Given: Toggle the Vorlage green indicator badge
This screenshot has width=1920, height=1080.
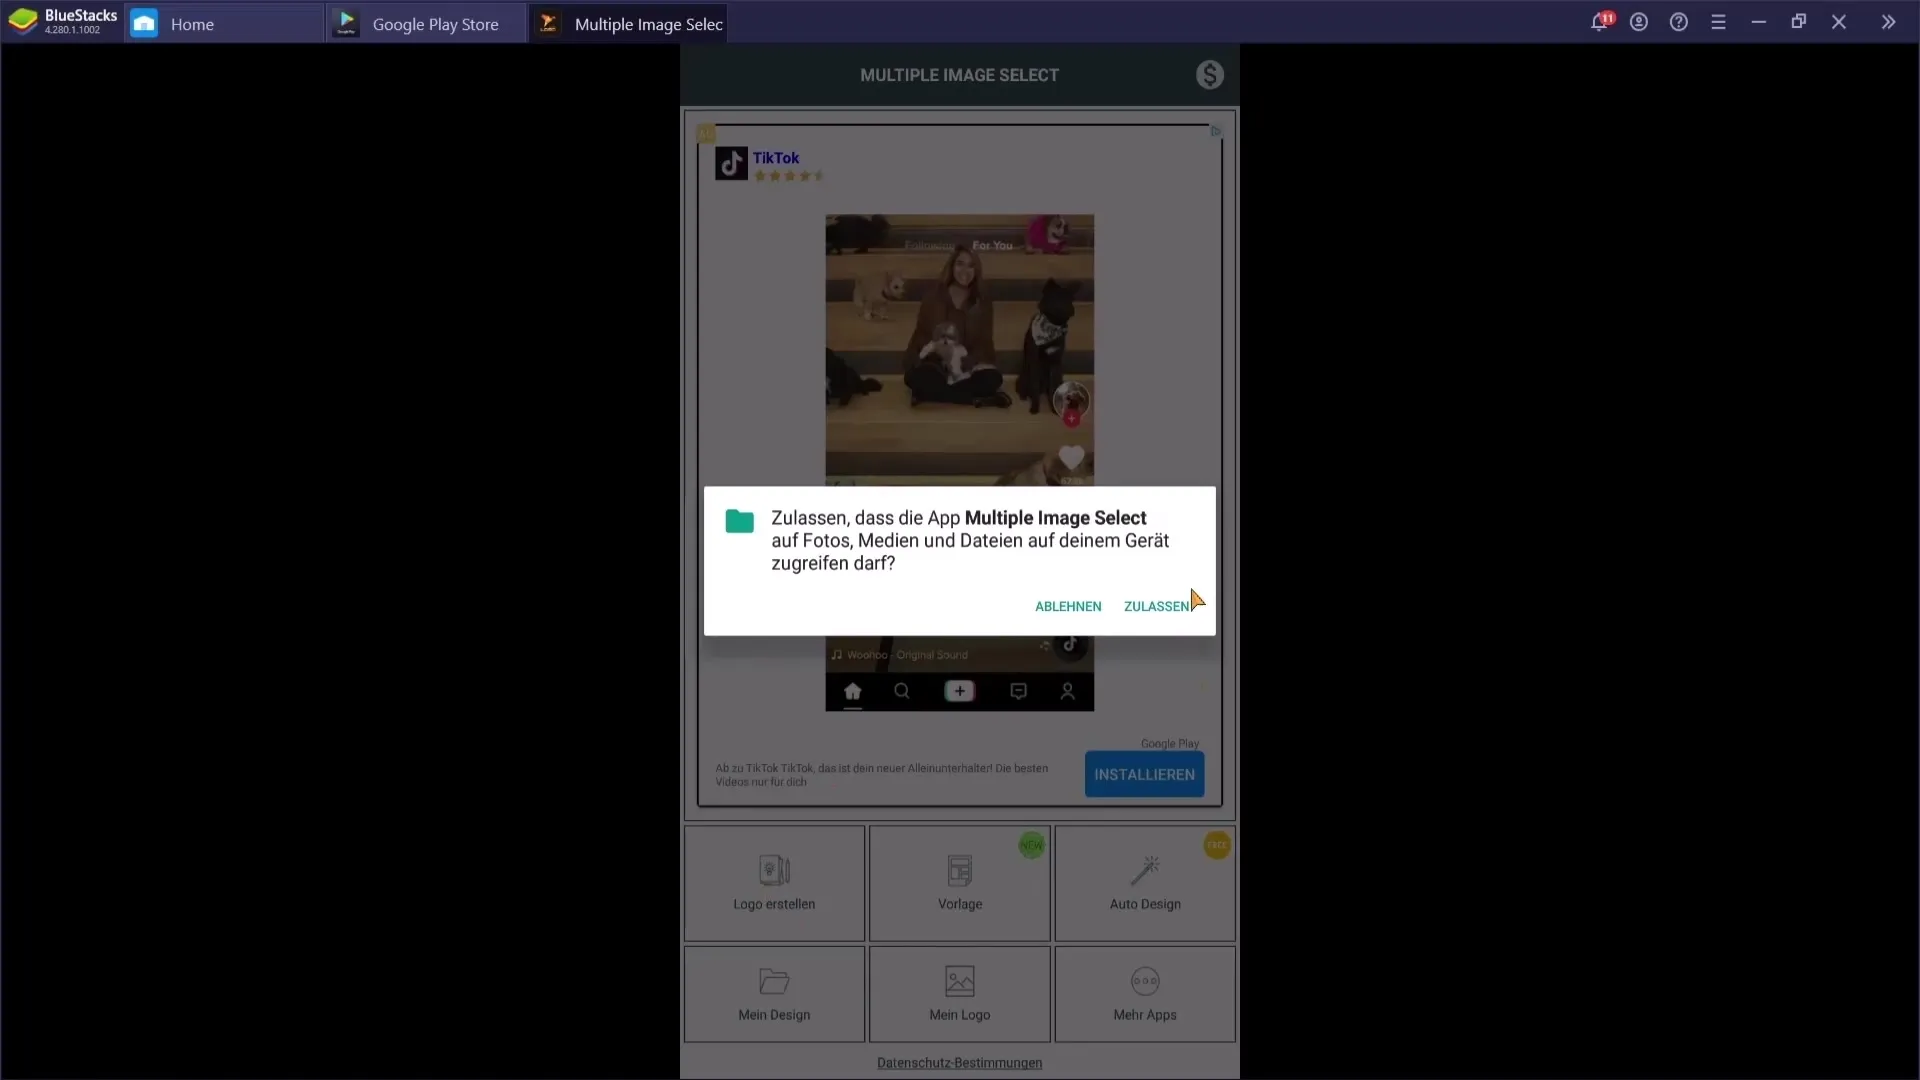Looking at the screenshot, I should point(1033,845).
